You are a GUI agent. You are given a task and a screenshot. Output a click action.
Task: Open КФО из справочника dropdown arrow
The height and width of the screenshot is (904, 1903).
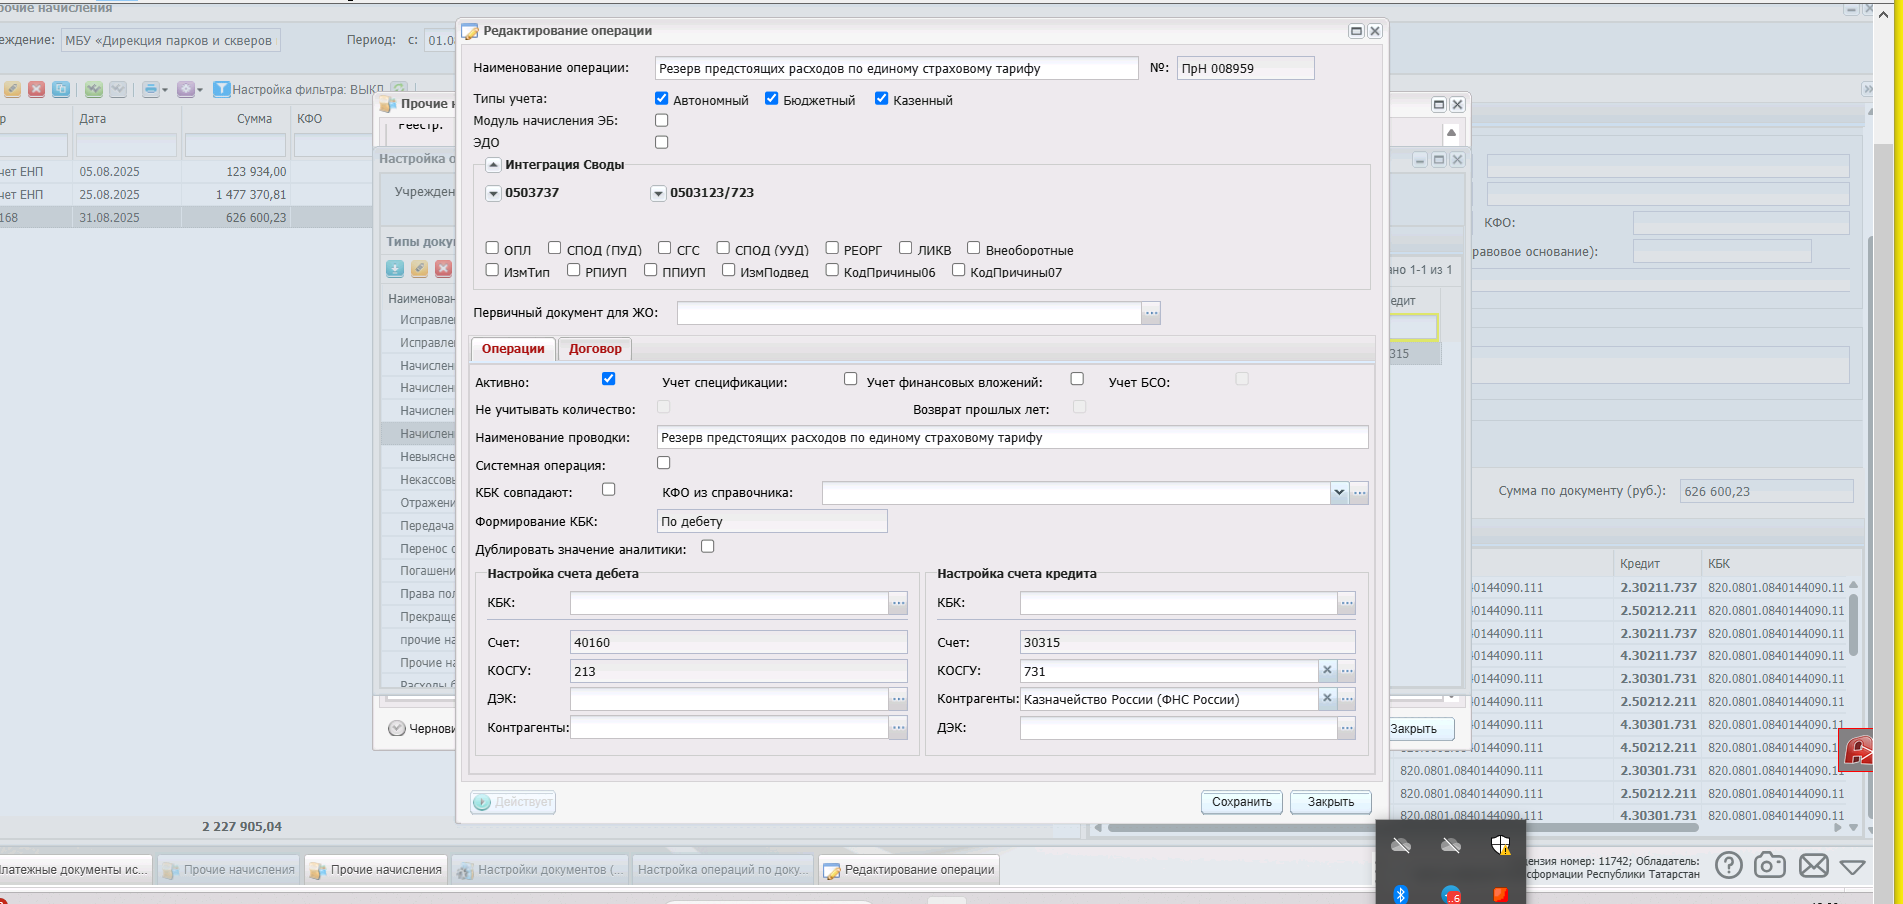coord(1339,493)
